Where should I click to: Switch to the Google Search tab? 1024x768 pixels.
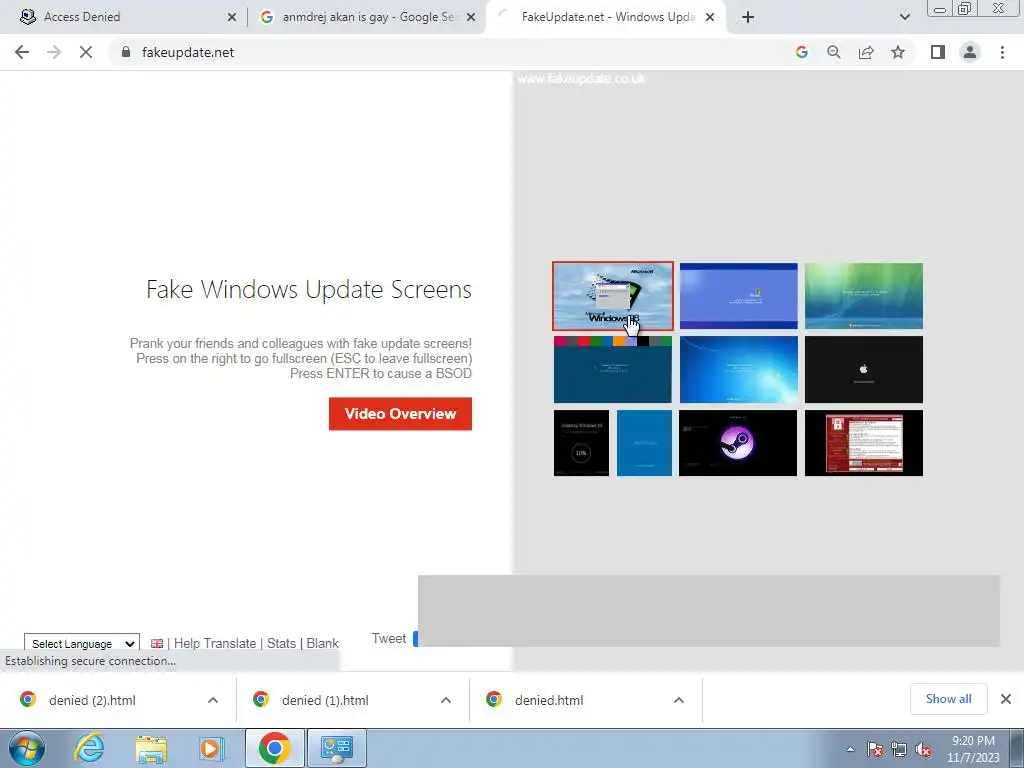point(368,17)
